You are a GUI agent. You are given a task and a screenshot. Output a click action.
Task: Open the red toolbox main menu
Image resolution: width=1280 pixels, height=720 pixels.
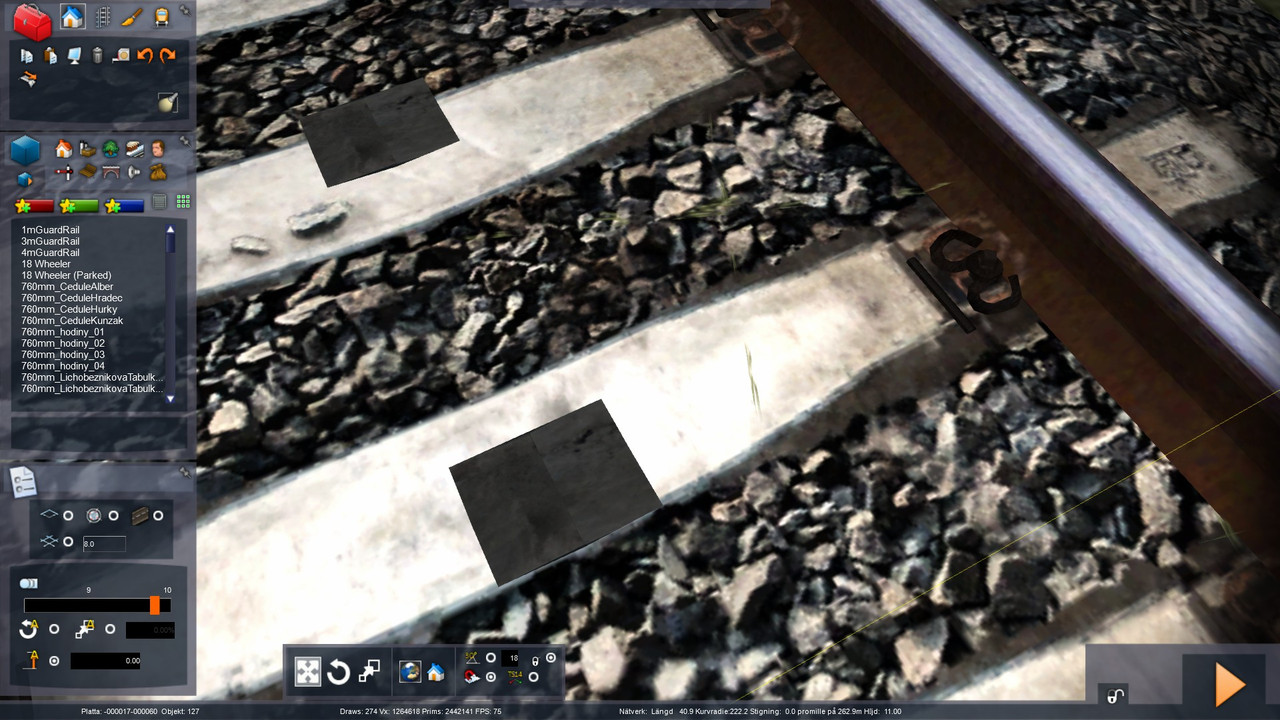tap(33, 20)
